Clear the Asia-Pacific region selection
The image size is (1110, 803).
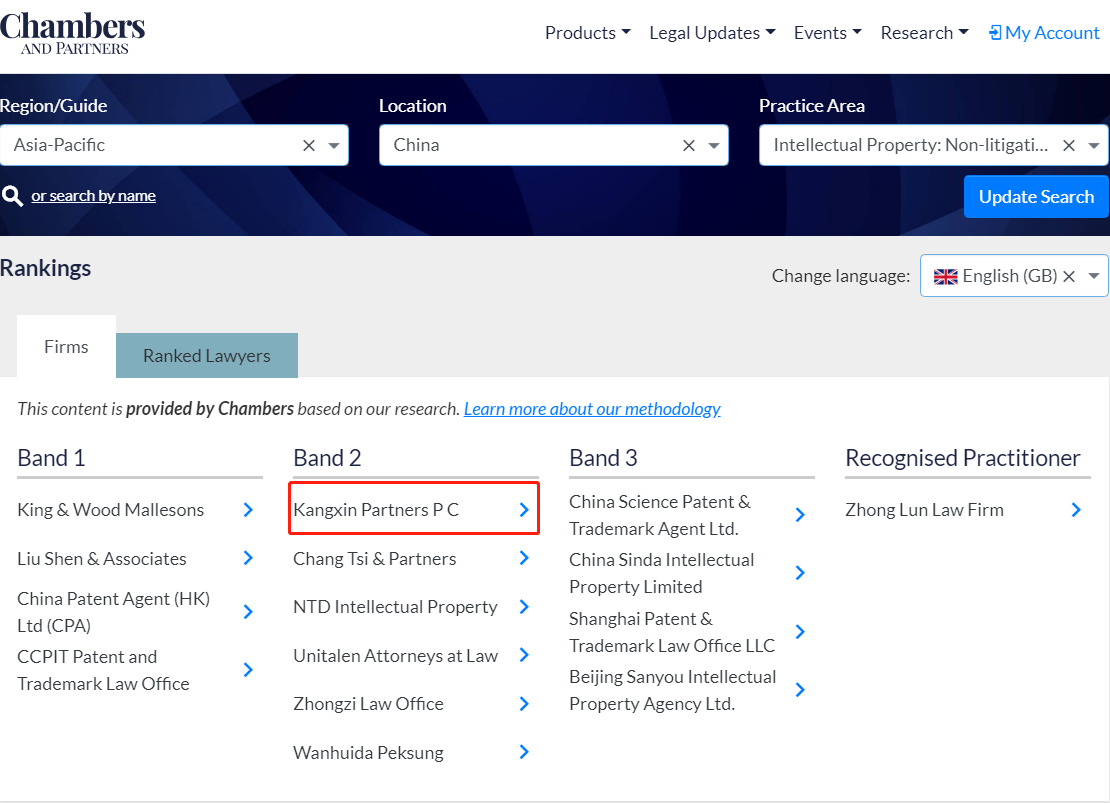(309, 145)
